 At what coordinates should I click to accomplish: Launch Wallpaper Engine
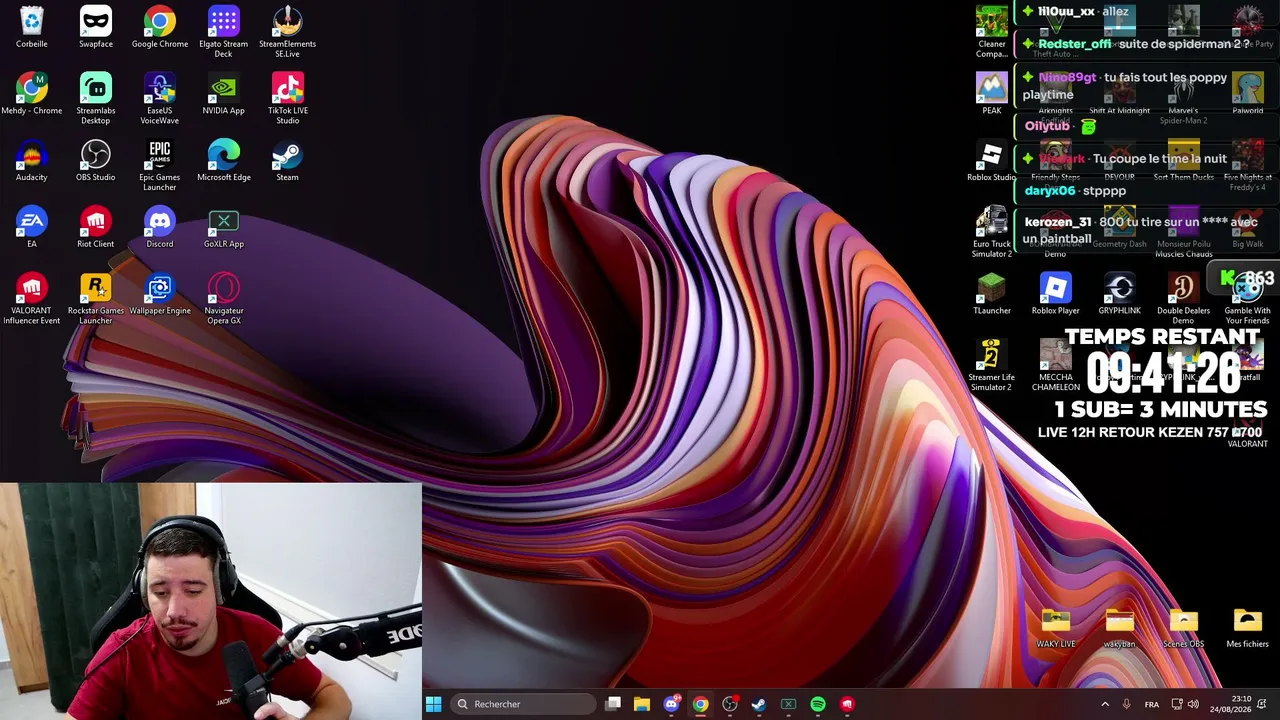160,294
